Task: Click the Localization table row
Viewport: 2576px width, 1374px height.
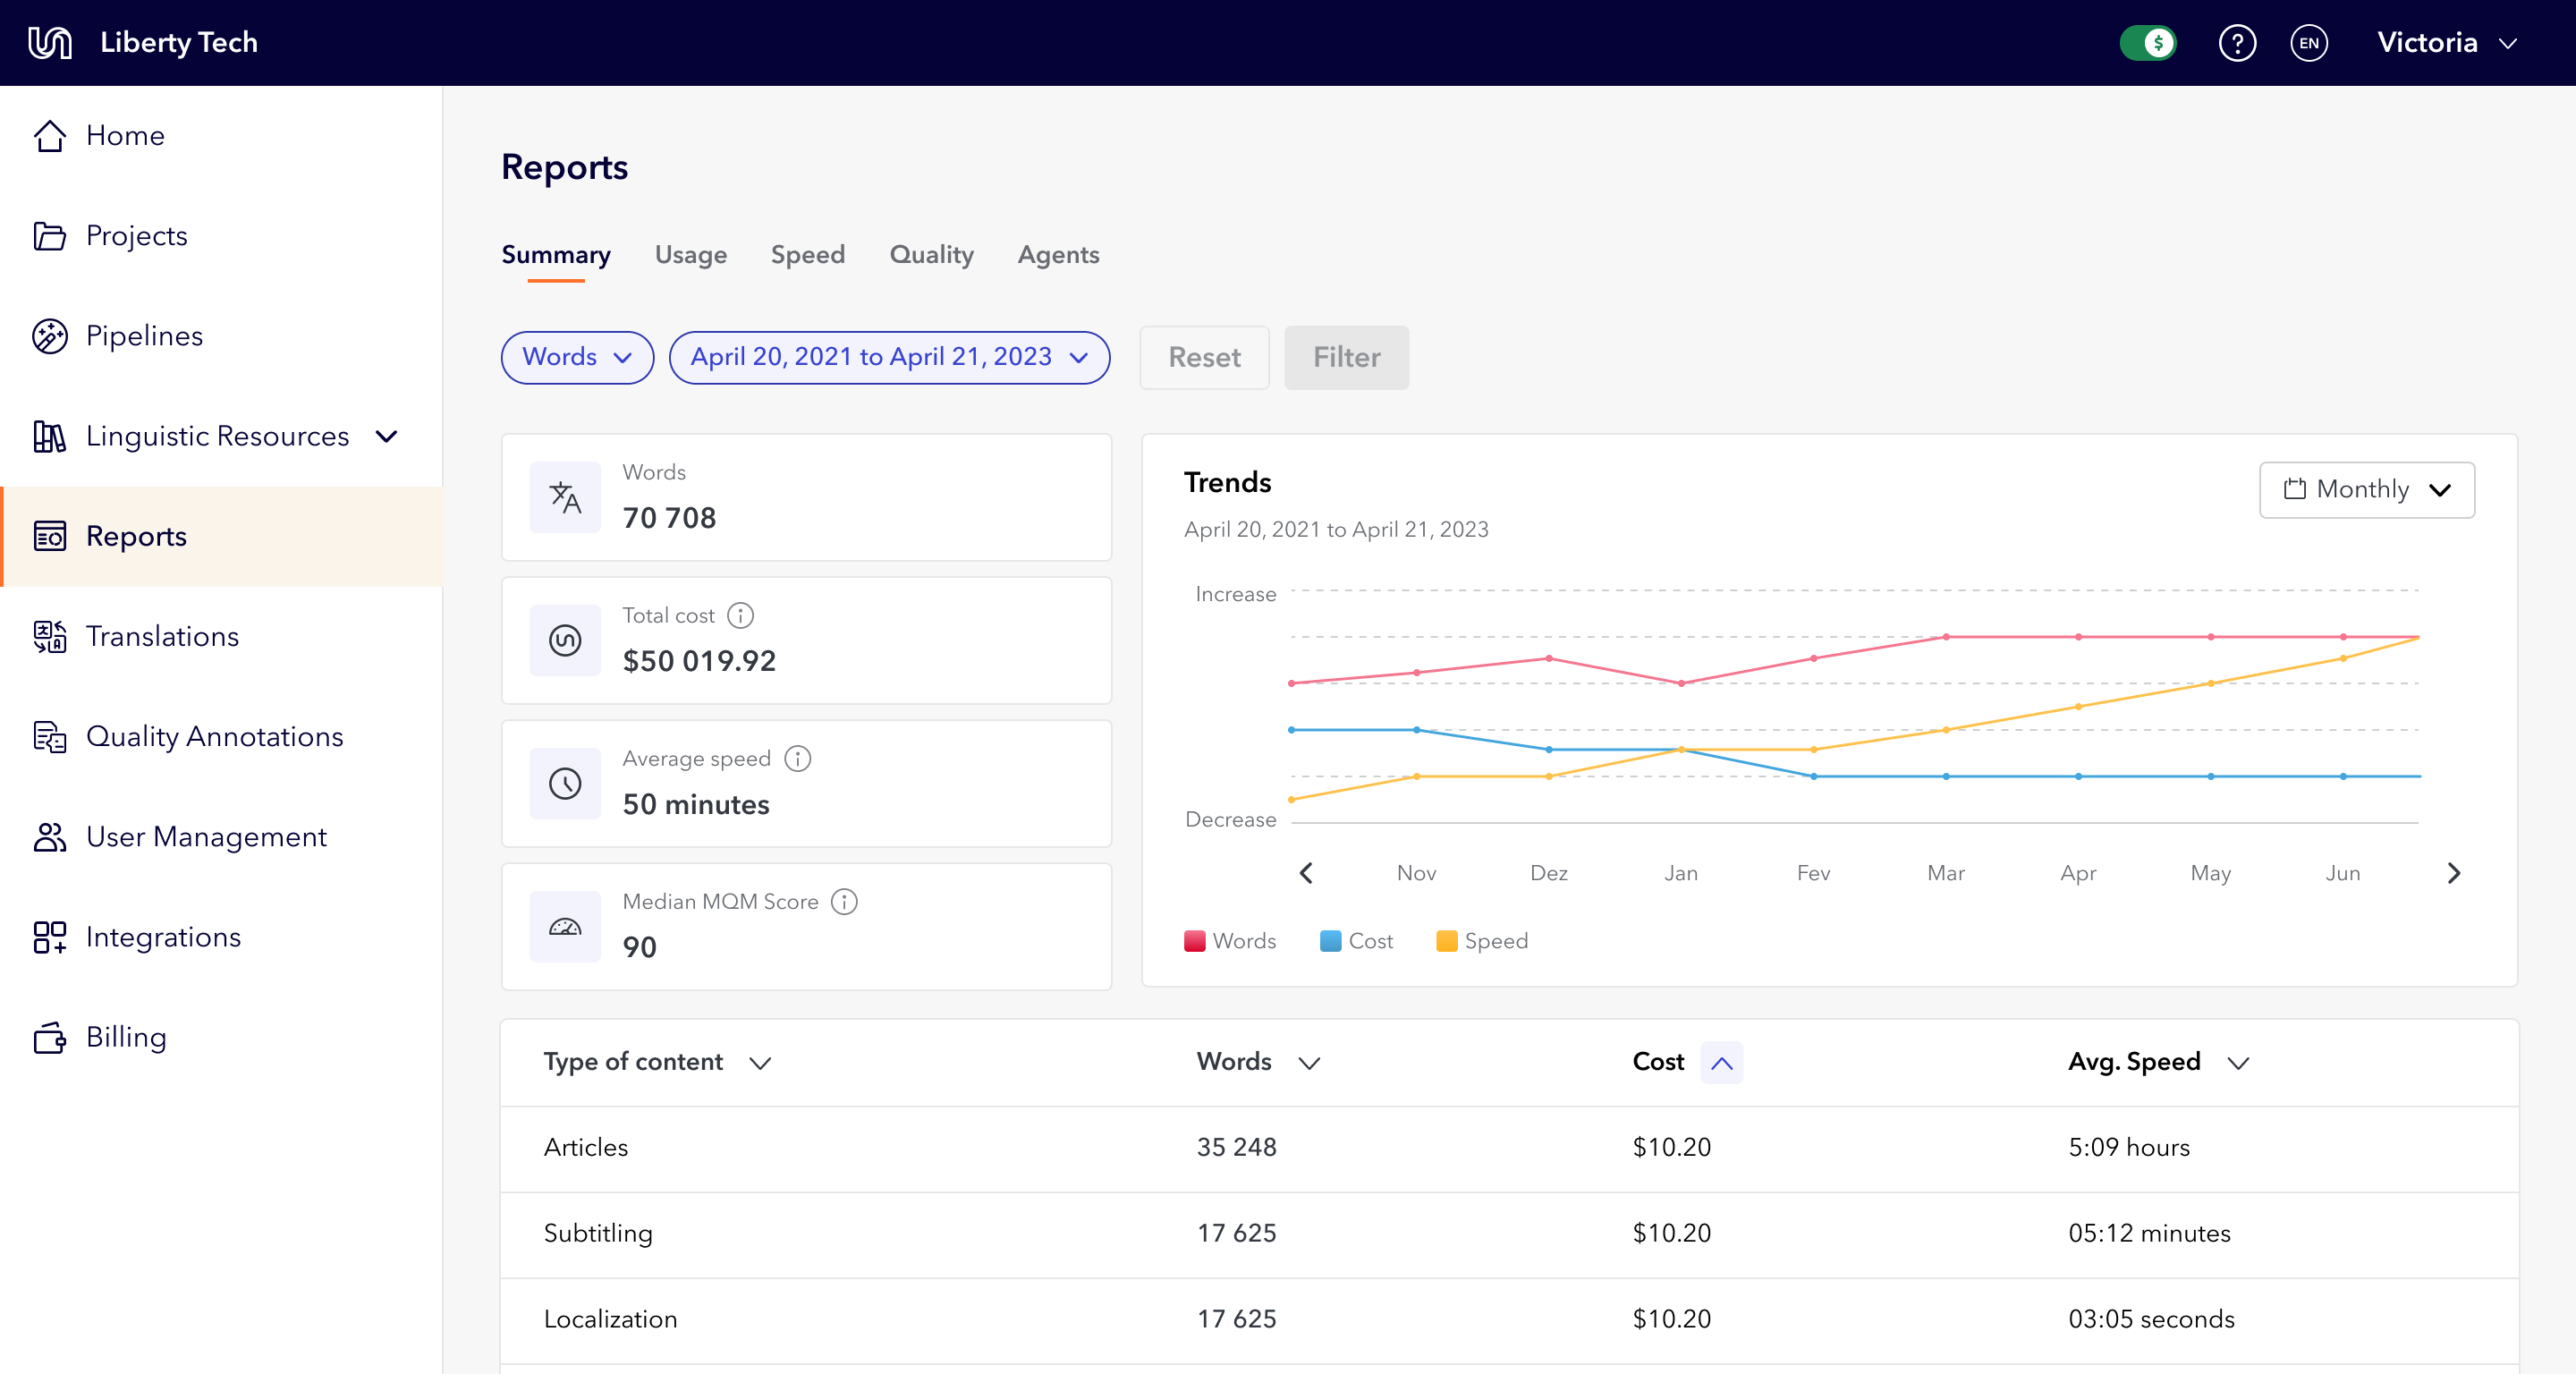Action: pyautogui.click(x=1509, y=1320)
